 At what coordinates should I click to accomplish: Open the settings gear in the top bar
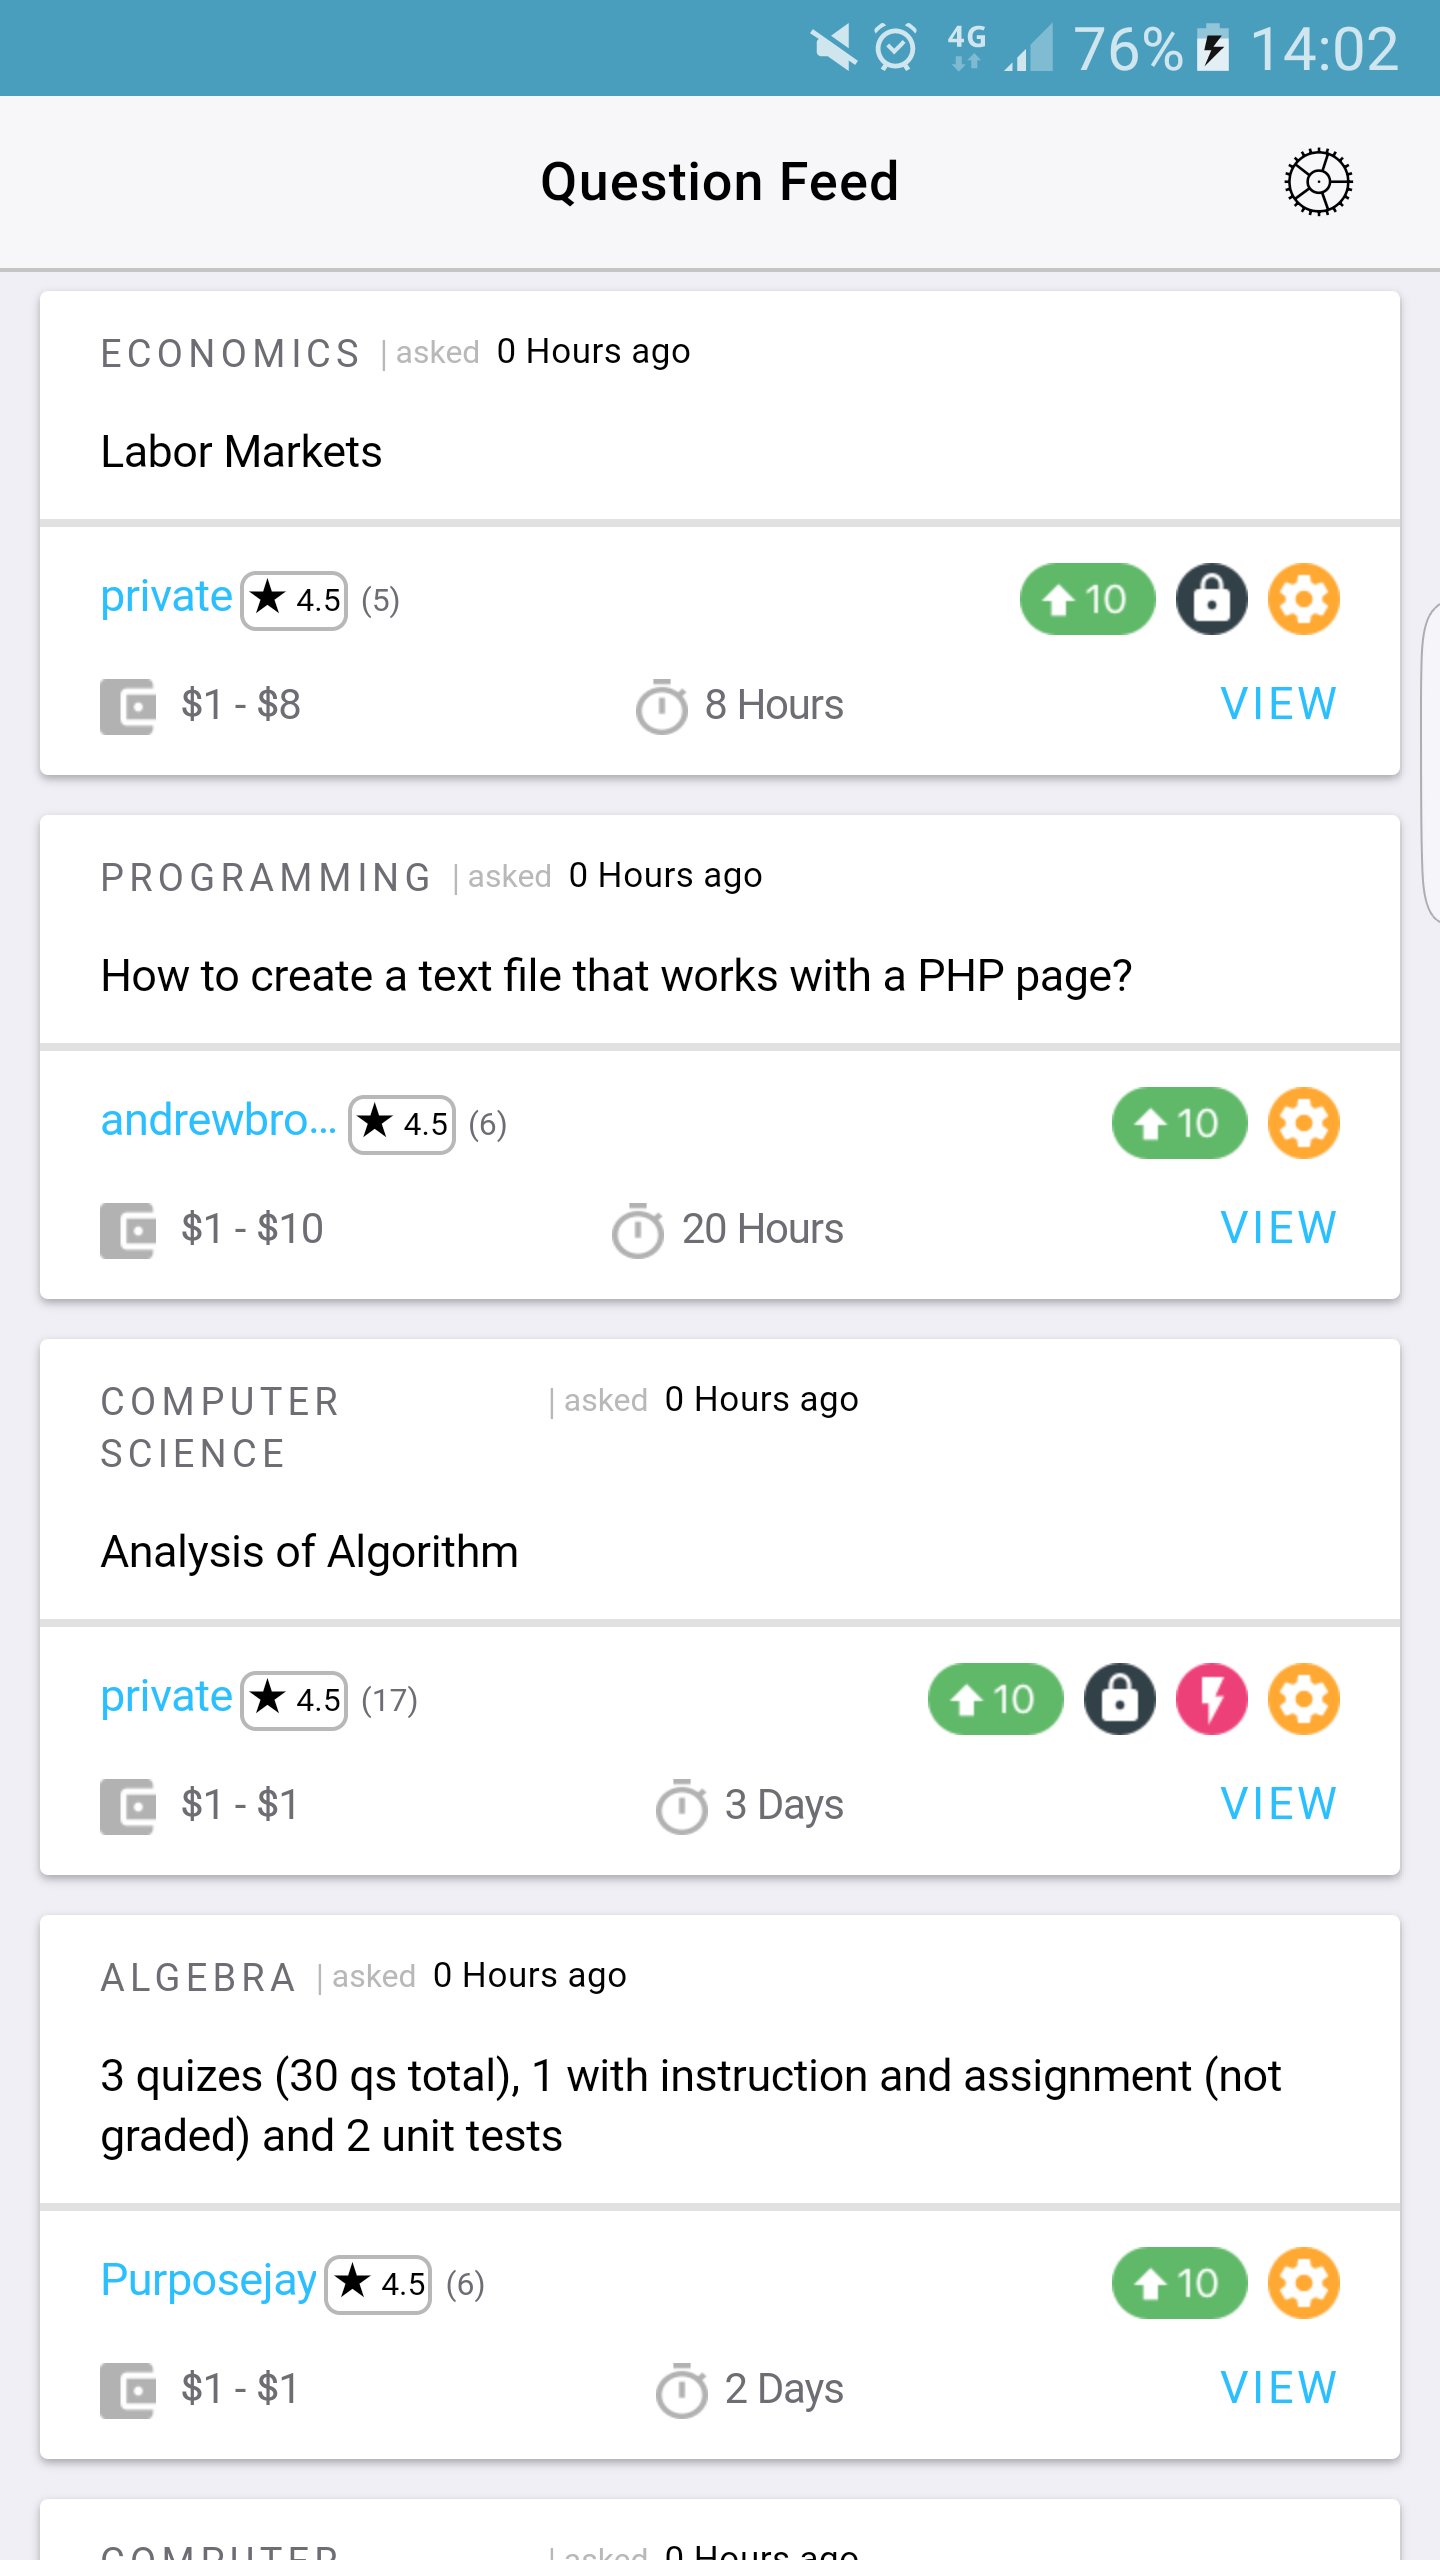1318,181
